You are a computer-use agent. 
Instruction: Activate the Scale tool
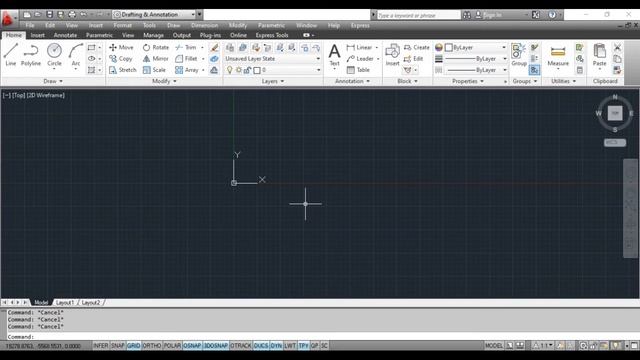(154, 70)
